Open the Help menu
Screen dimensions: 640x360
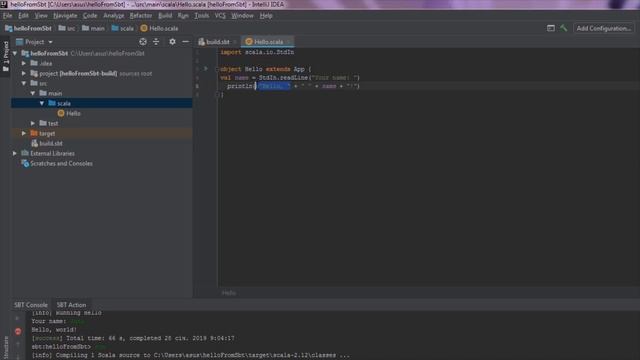coord(266,16)
